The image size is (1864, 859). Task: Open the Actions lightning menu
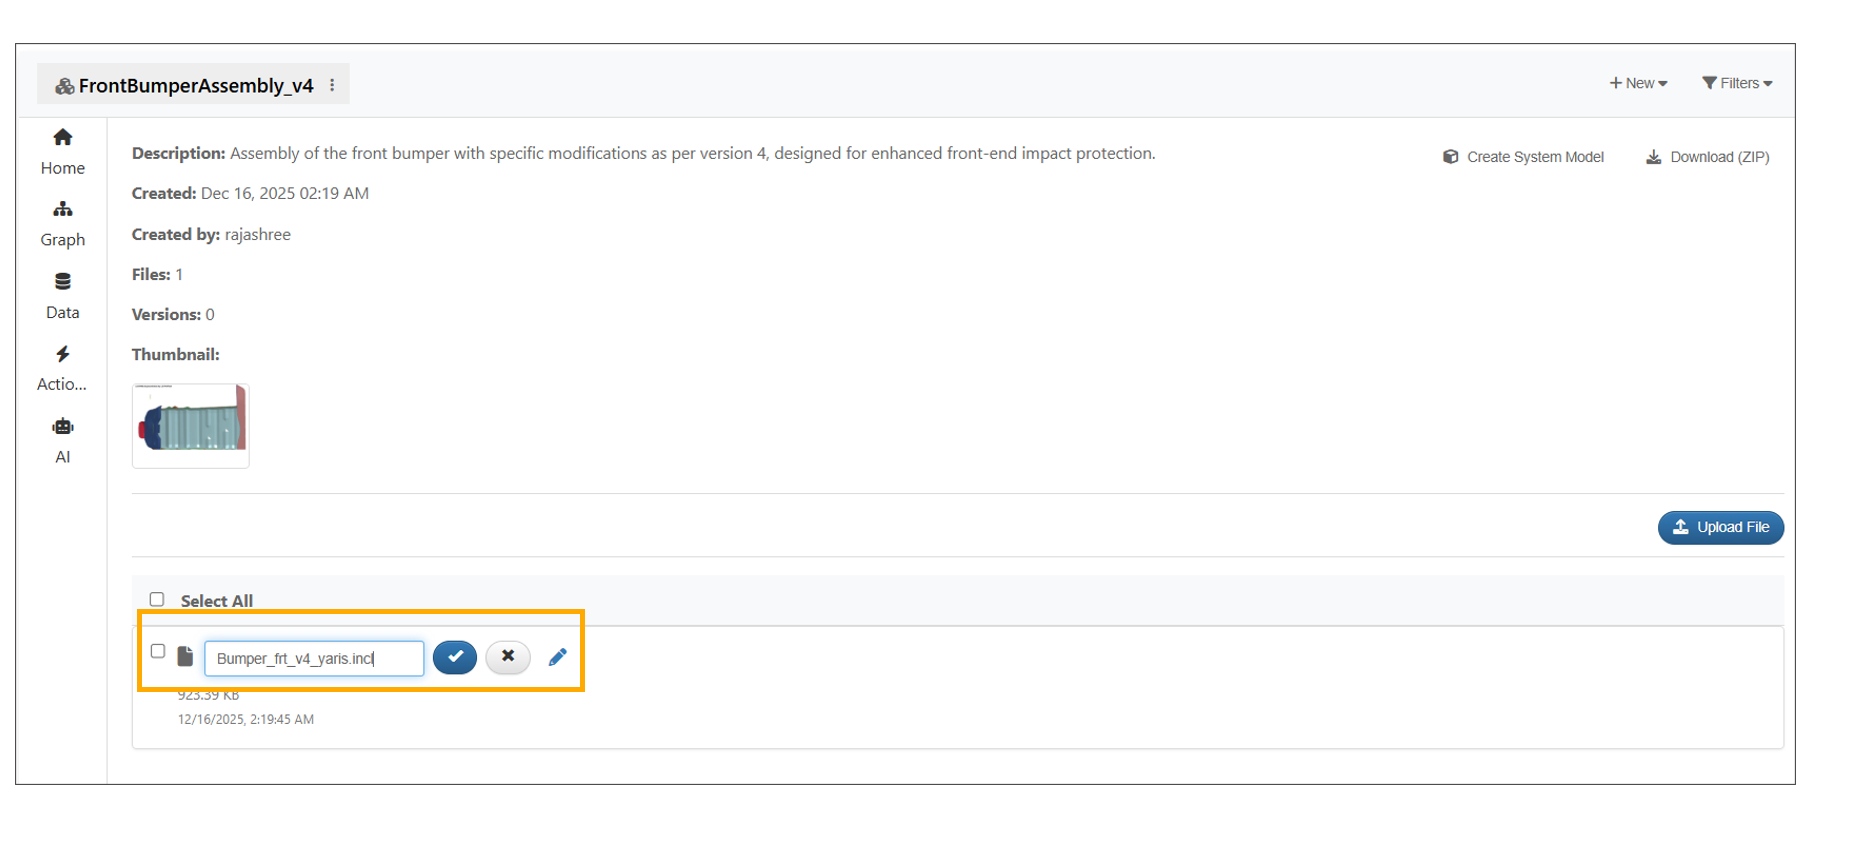[62, 368]
